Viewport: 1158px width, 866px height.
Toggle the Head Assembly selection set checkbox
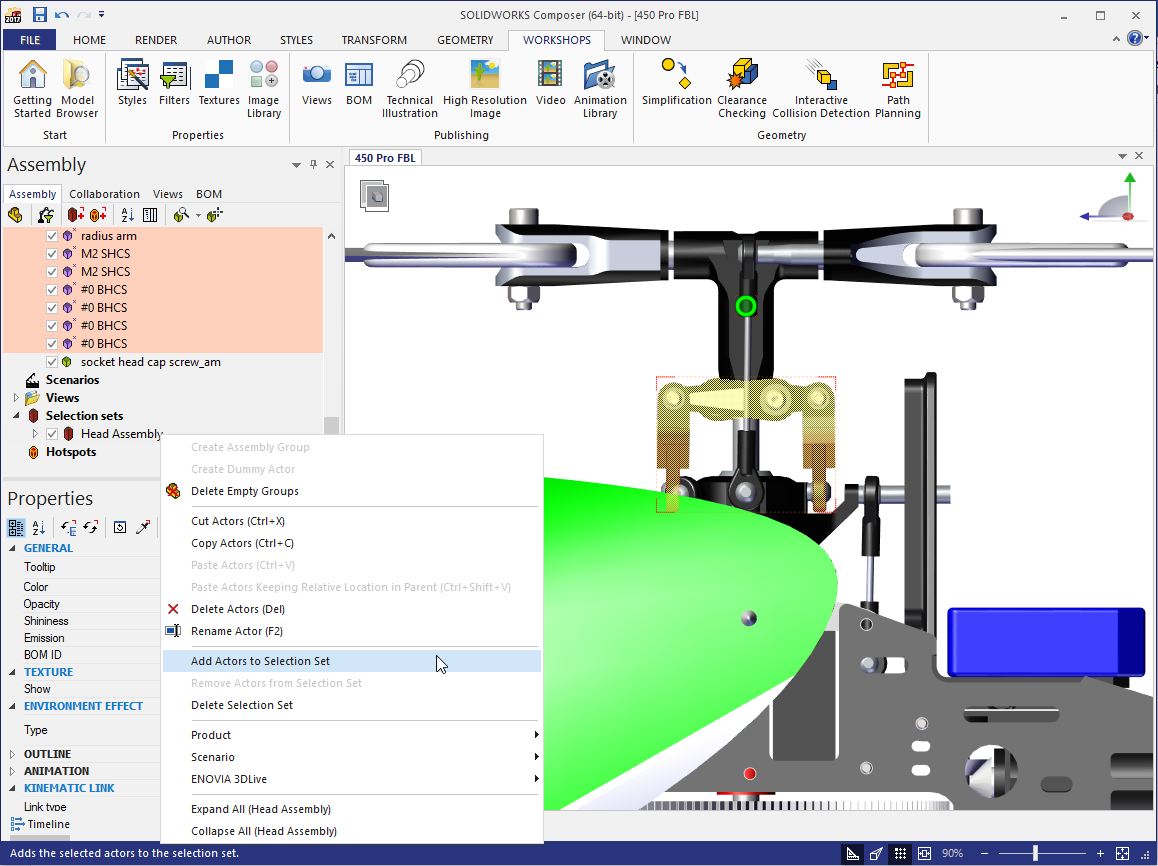[52, 434]
